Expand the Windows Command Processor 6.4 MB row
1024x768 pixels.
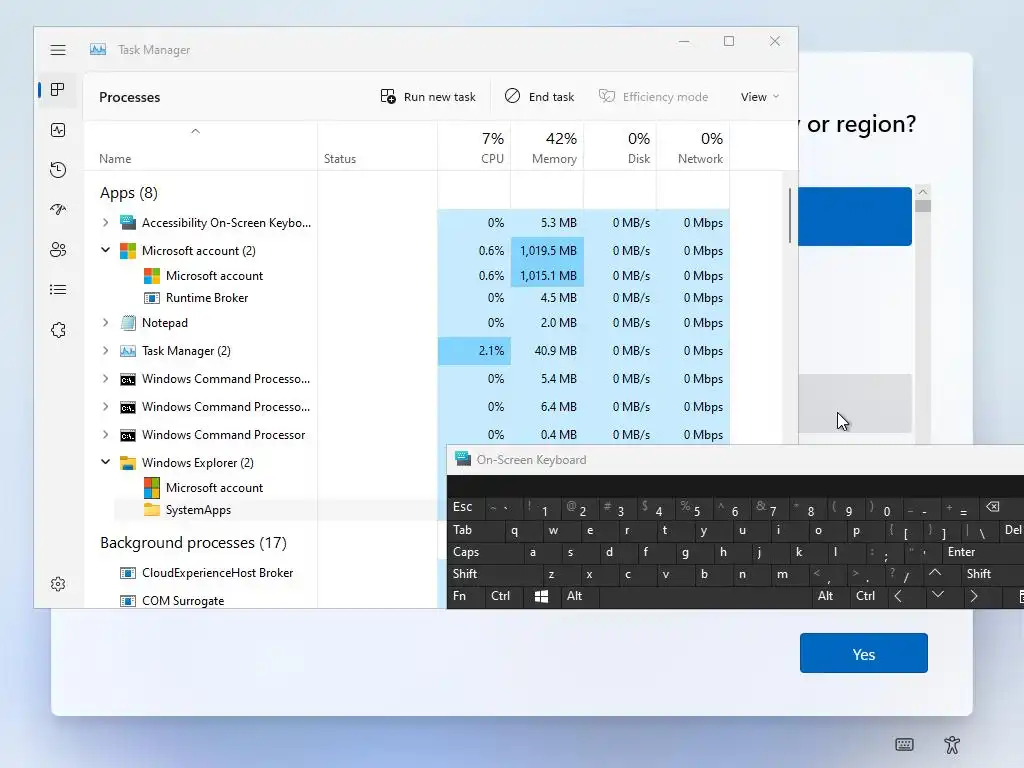pos(105,407)
